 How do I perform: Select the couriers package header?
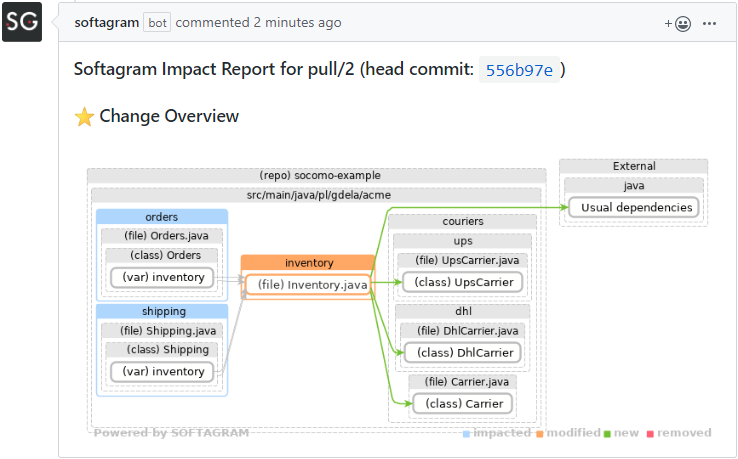tap(462, 221)
